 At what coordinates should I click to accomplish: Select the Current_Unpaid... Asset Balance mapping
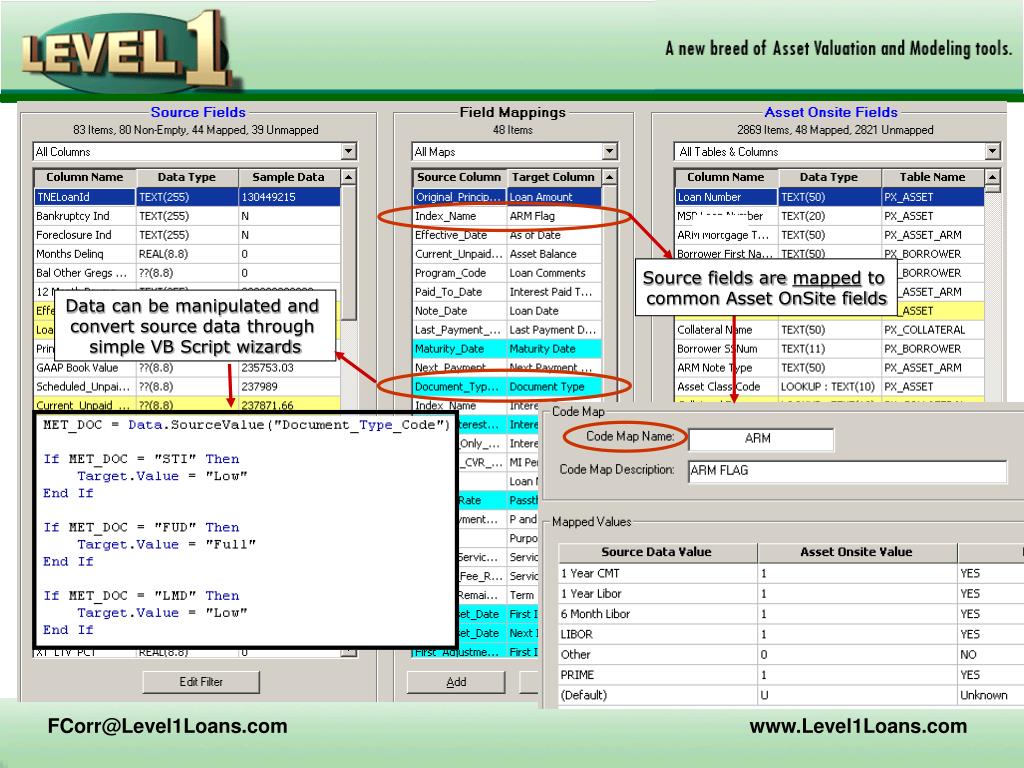[x=507, y=253]
